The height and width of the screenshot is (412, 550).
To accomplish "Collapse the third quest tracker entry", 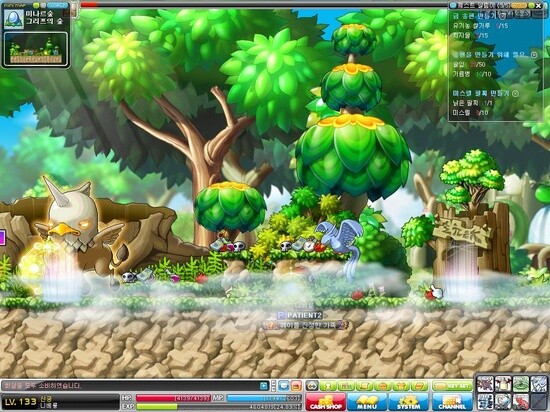I will coord(515,94).
